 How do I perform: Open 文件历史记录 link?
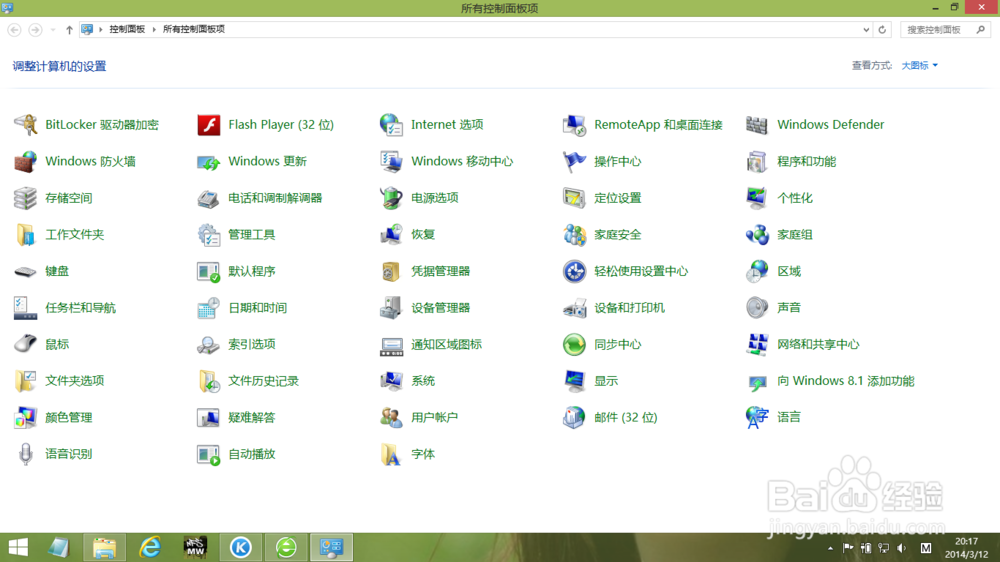tap(263, 381)
